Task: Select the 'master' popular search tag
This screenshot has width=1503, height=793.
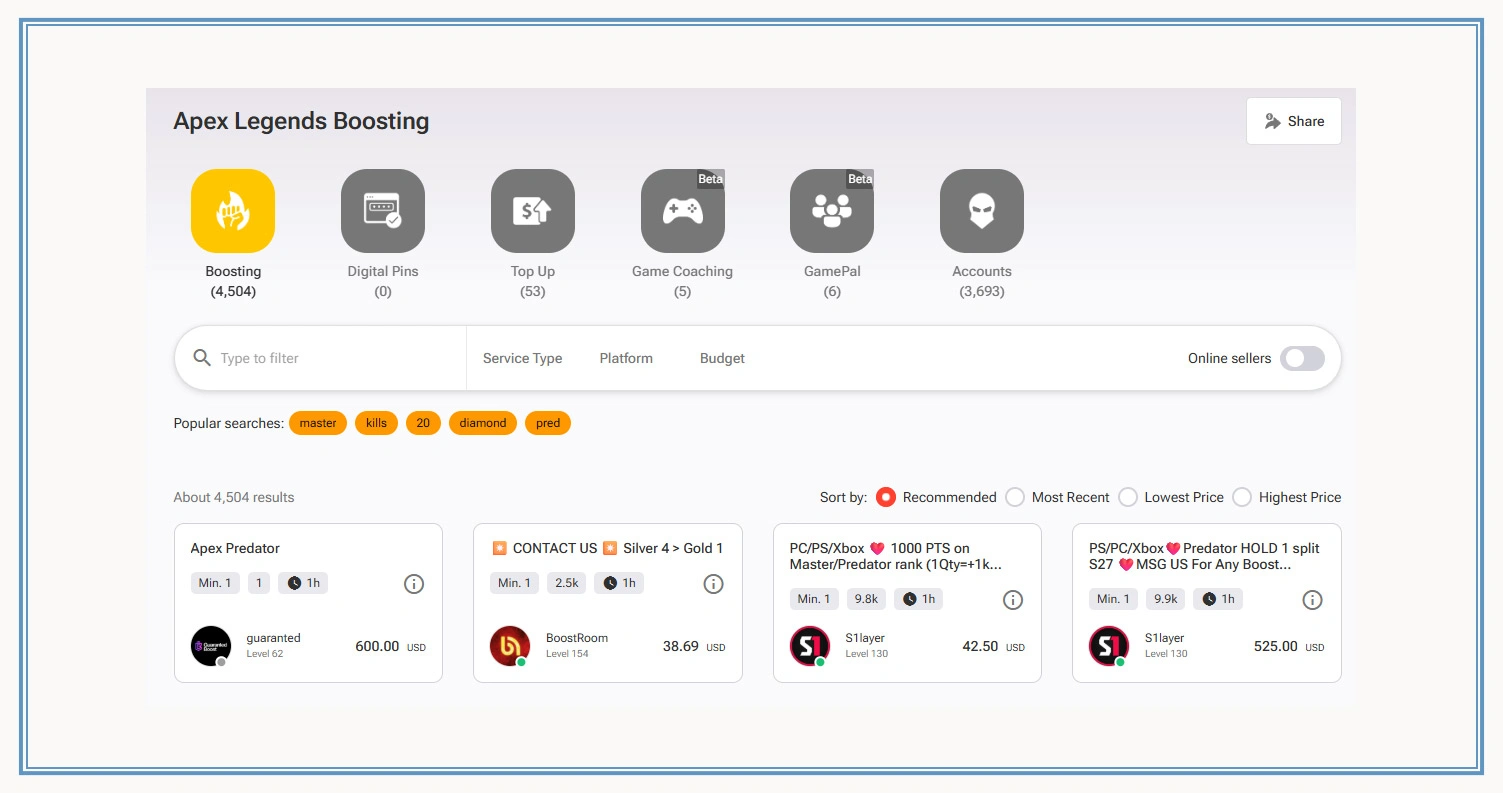Action: tap(318, 423)
